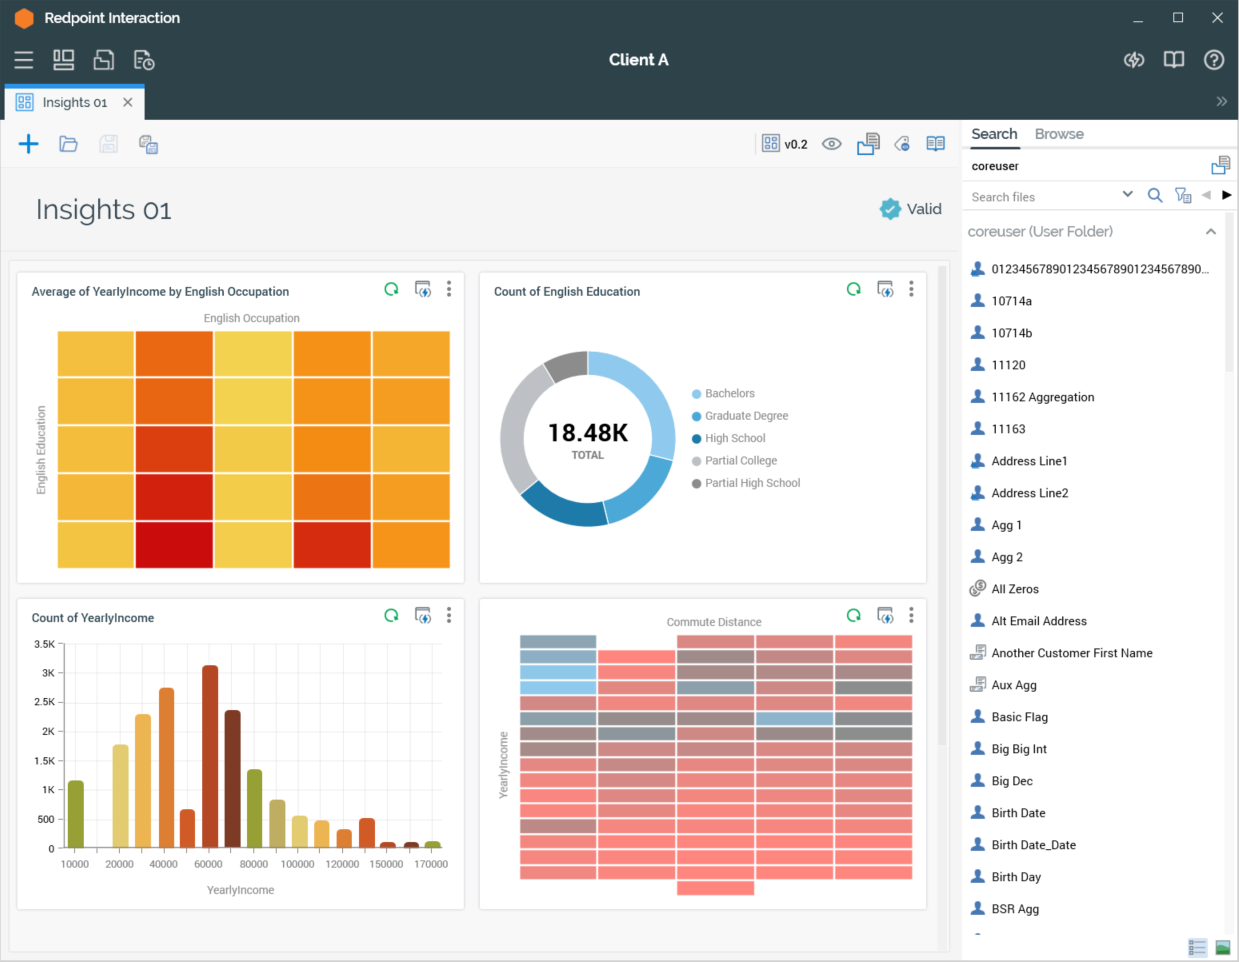Open the help question mark icon
The height and width of the screenshot is (962, 1239).
pyautogui.click(x=1213, y=60)
